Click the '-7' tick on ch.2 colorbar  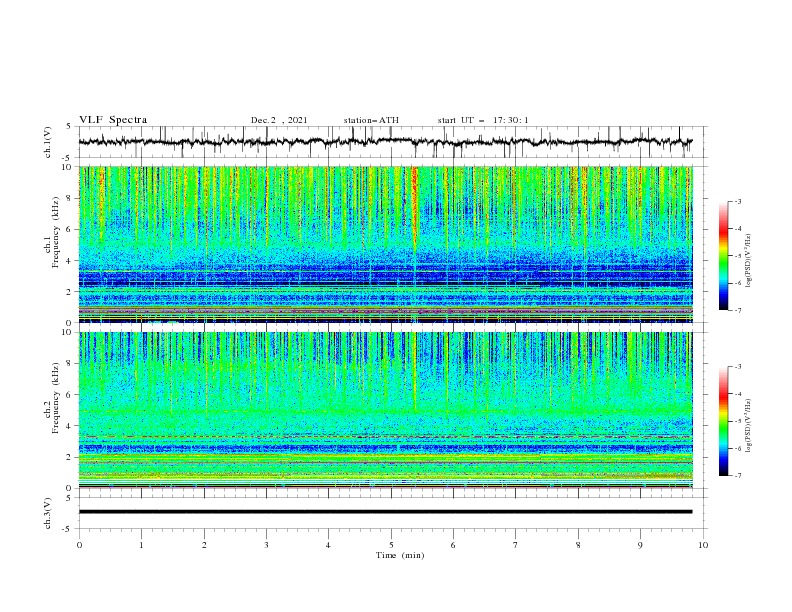(737, 476)
